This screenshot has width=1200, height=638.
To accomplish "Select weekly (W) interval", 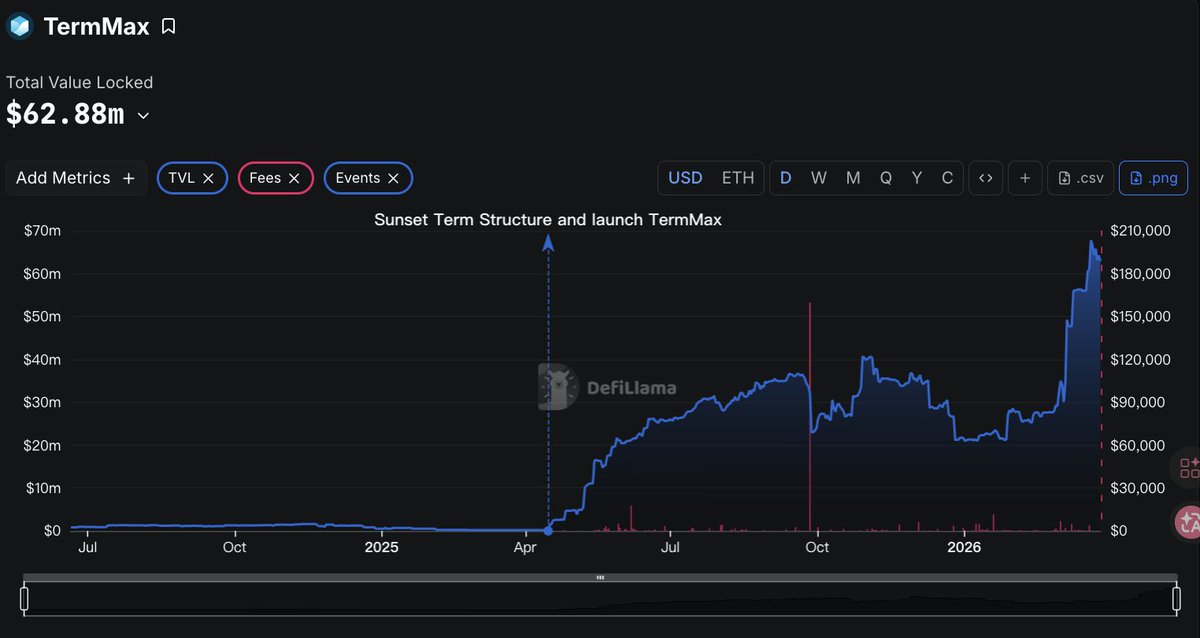I will pos(819,178).
